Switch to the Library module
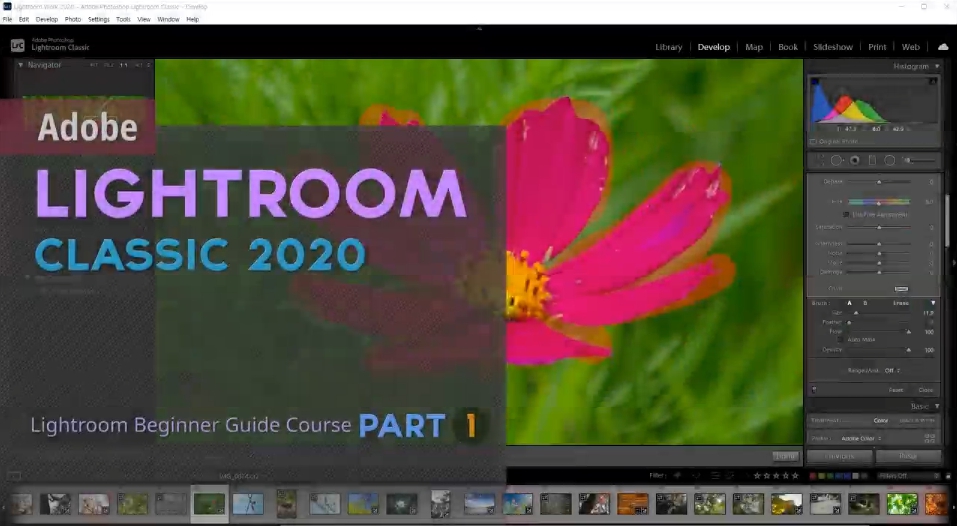The image size is (957, 526). (x=668, y=47)
